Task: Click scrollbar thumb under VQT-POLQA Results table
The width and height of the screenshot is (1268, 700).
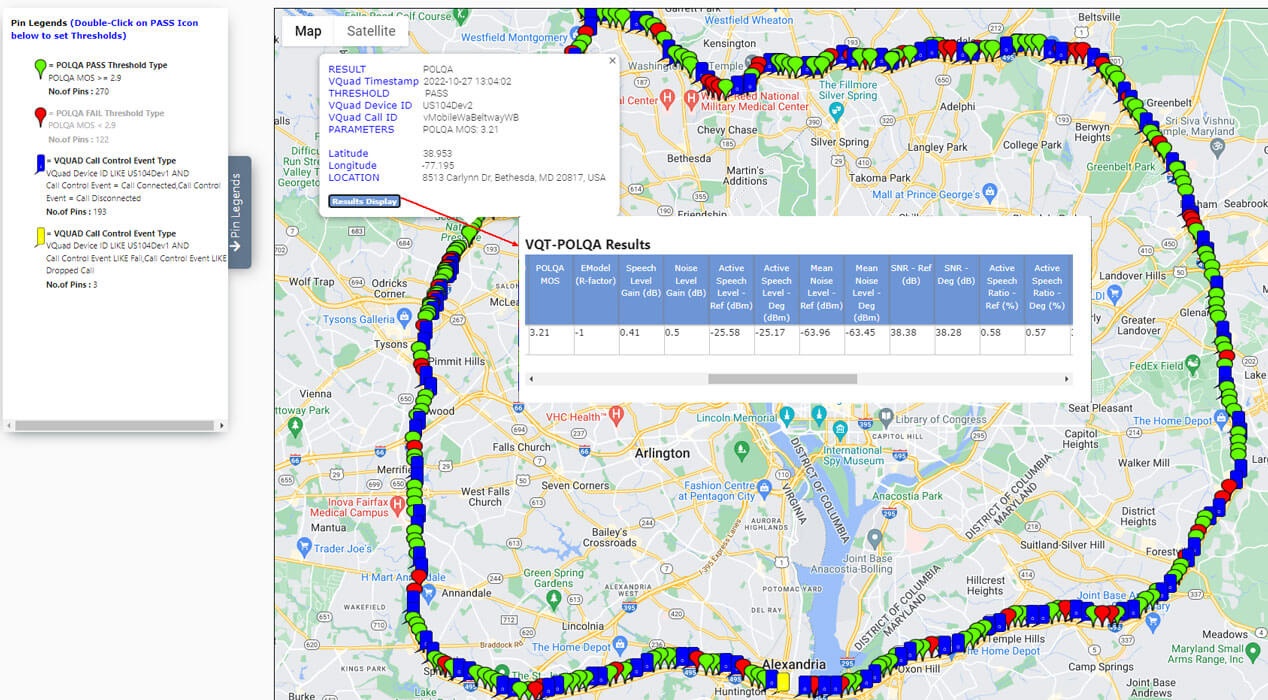Action: coord(783,379)
